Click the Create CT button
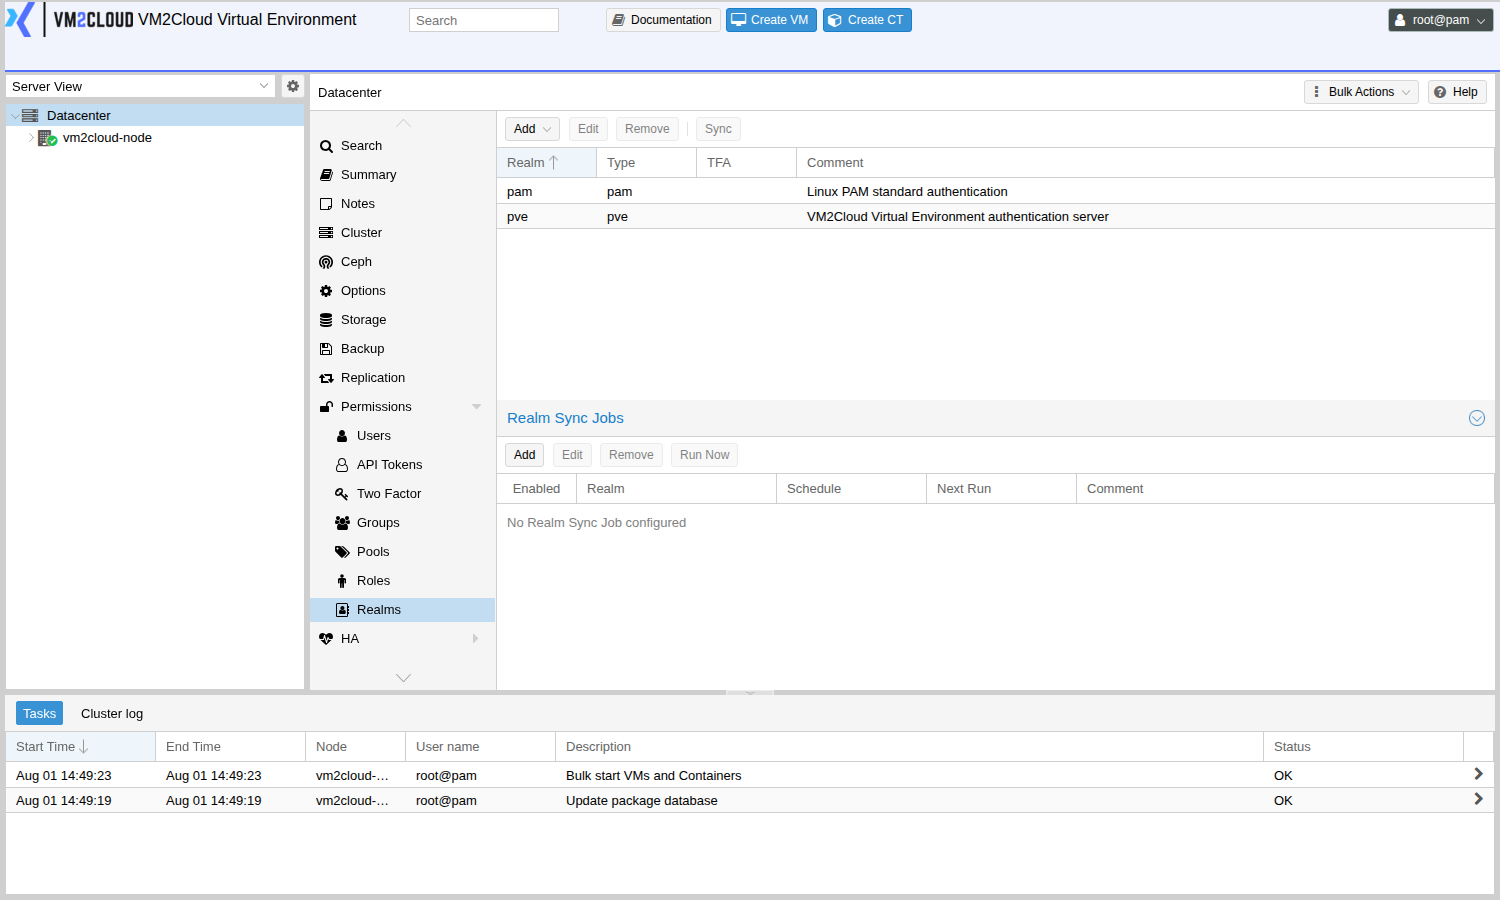Image resolution: width=1500 pixels, height=900 pixels. (x=867, y=20)
